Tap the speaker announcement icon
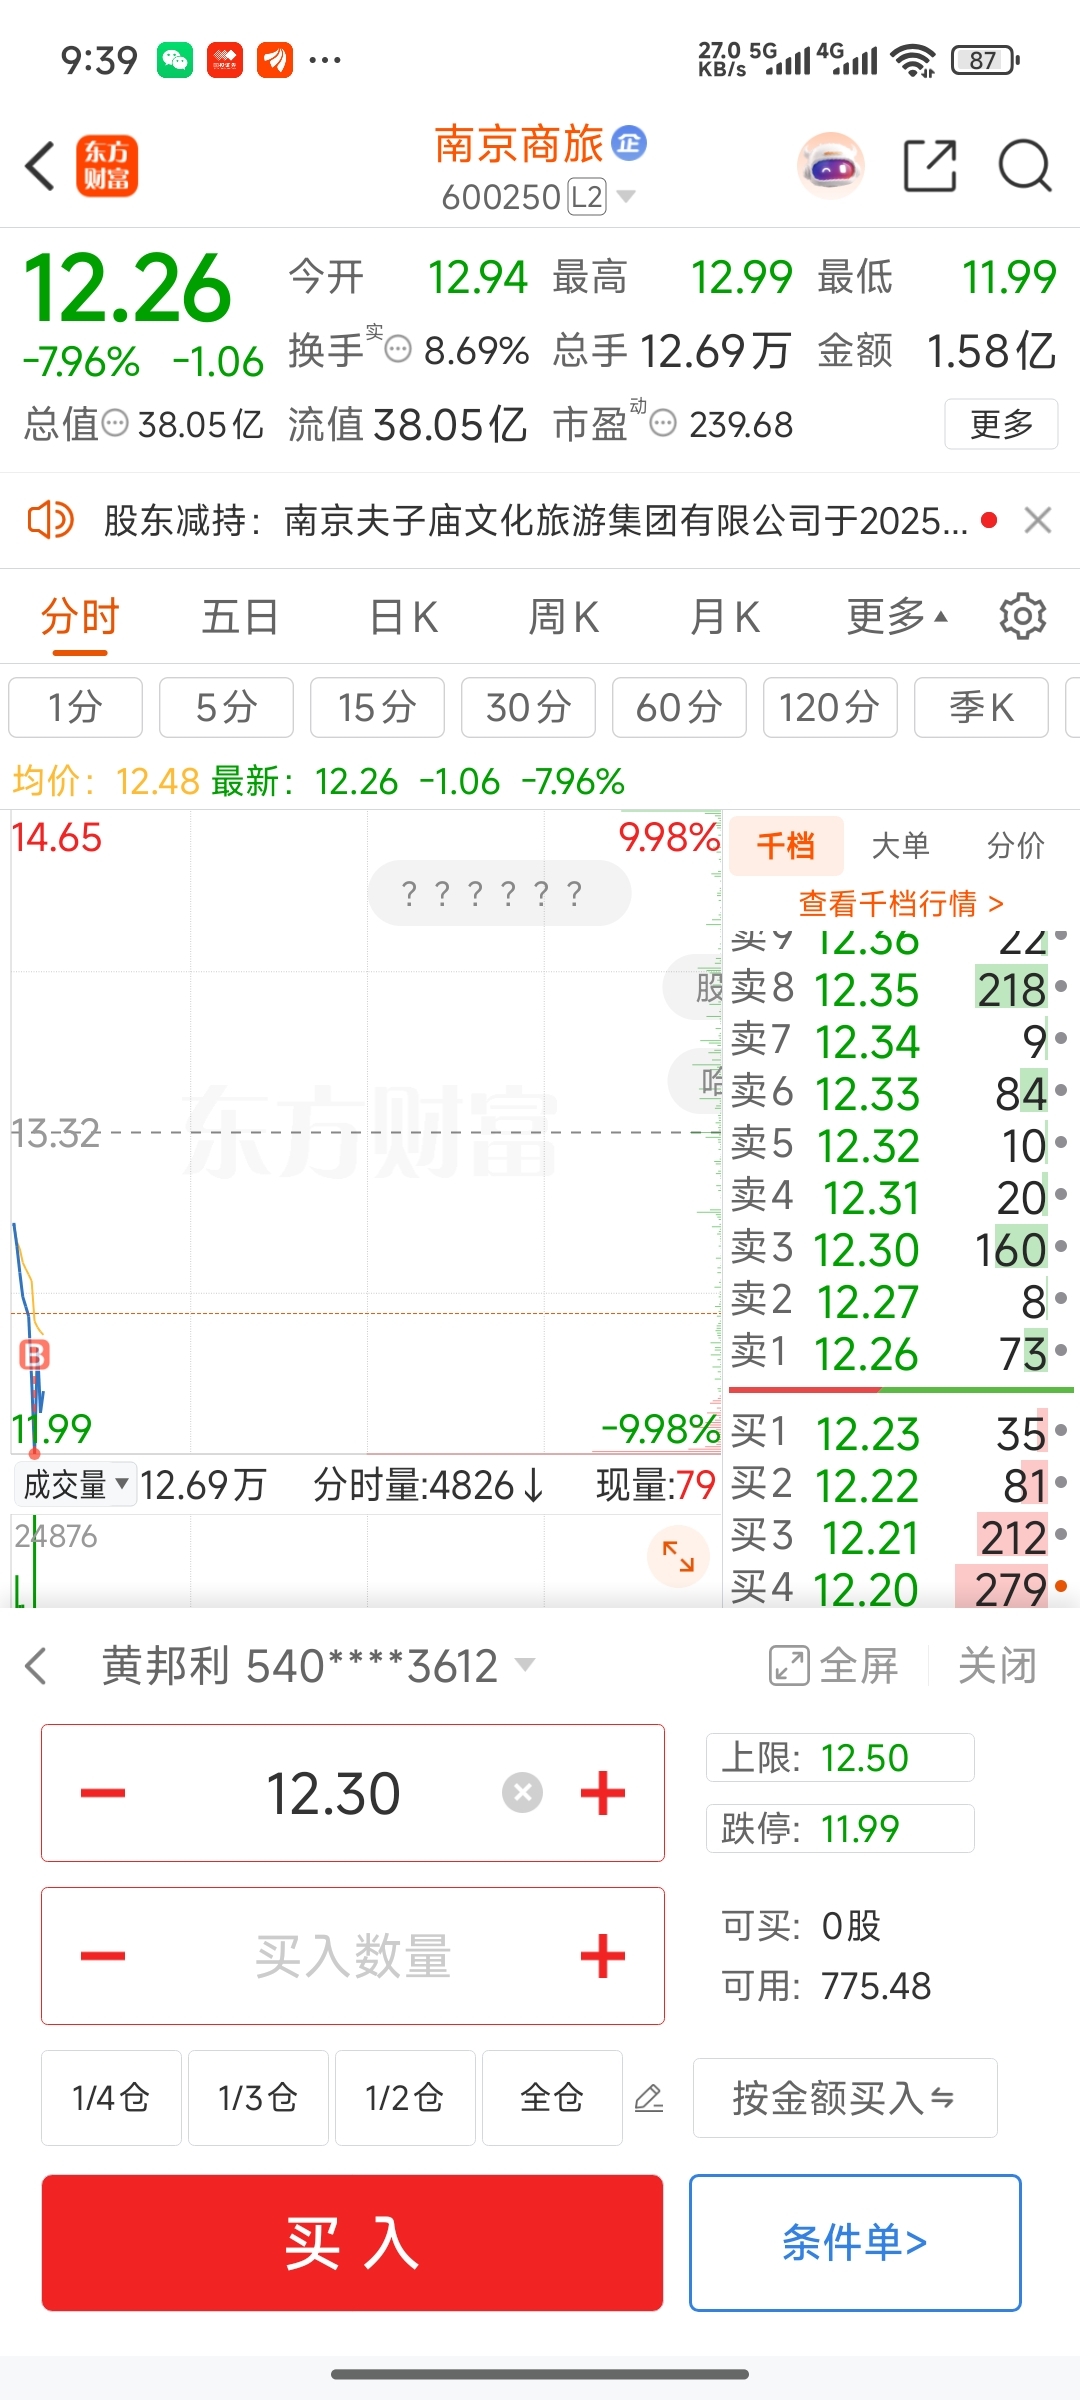 [50, 520]
